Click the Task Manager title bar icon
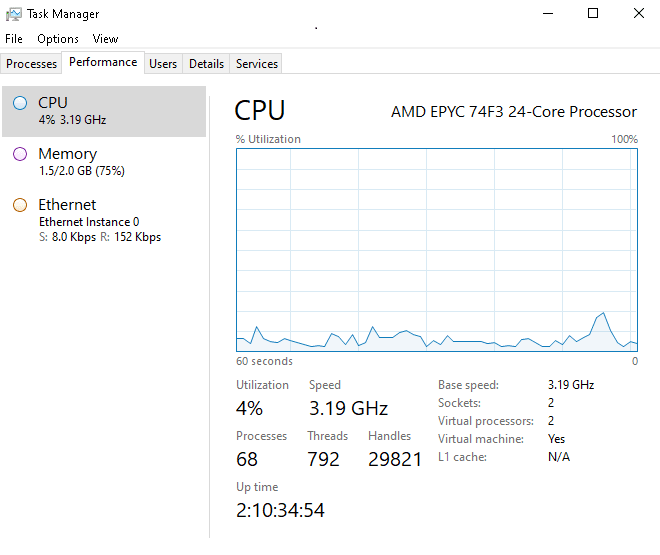Viewport: 660px width, 555px height. 14,14
